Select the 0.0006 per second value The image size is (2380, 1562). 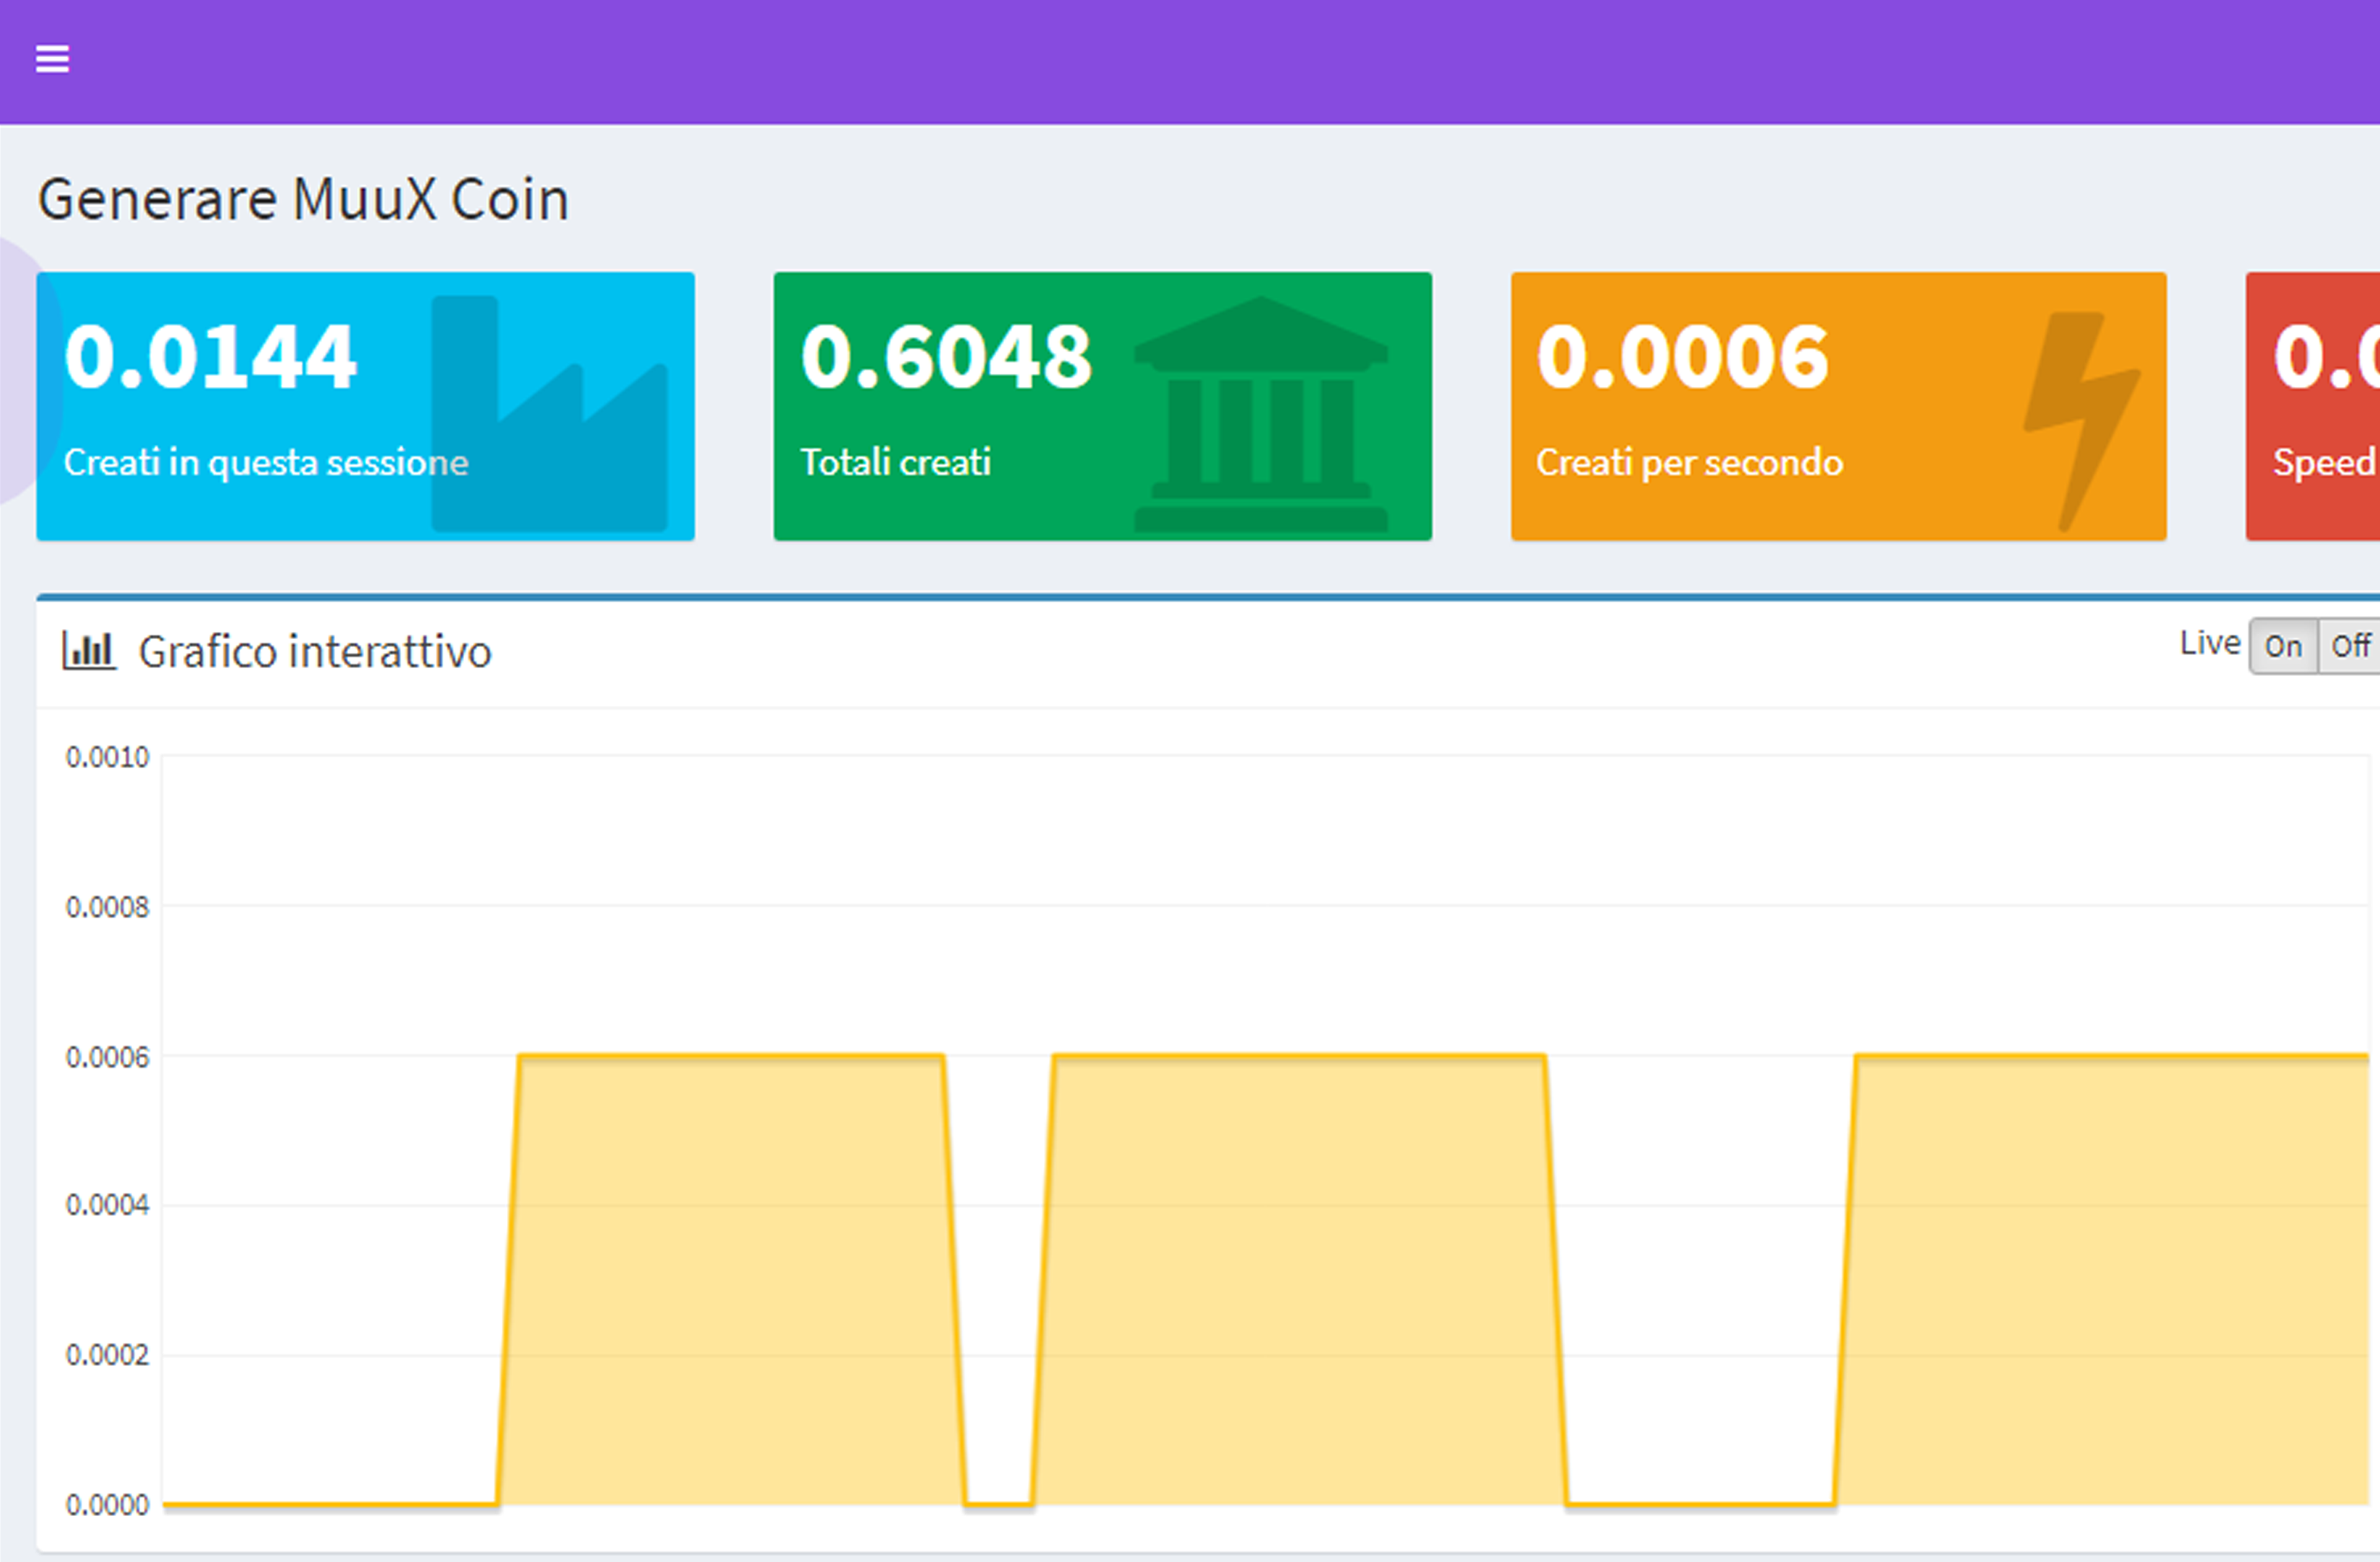click(x=1683, y=357)
